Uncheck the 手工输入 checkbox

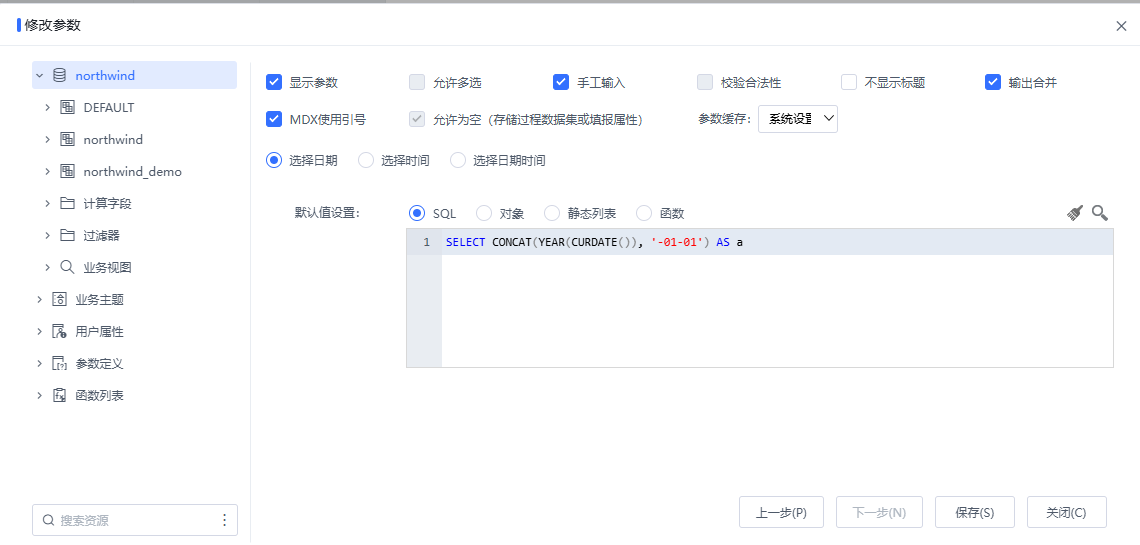click(561, 82)
